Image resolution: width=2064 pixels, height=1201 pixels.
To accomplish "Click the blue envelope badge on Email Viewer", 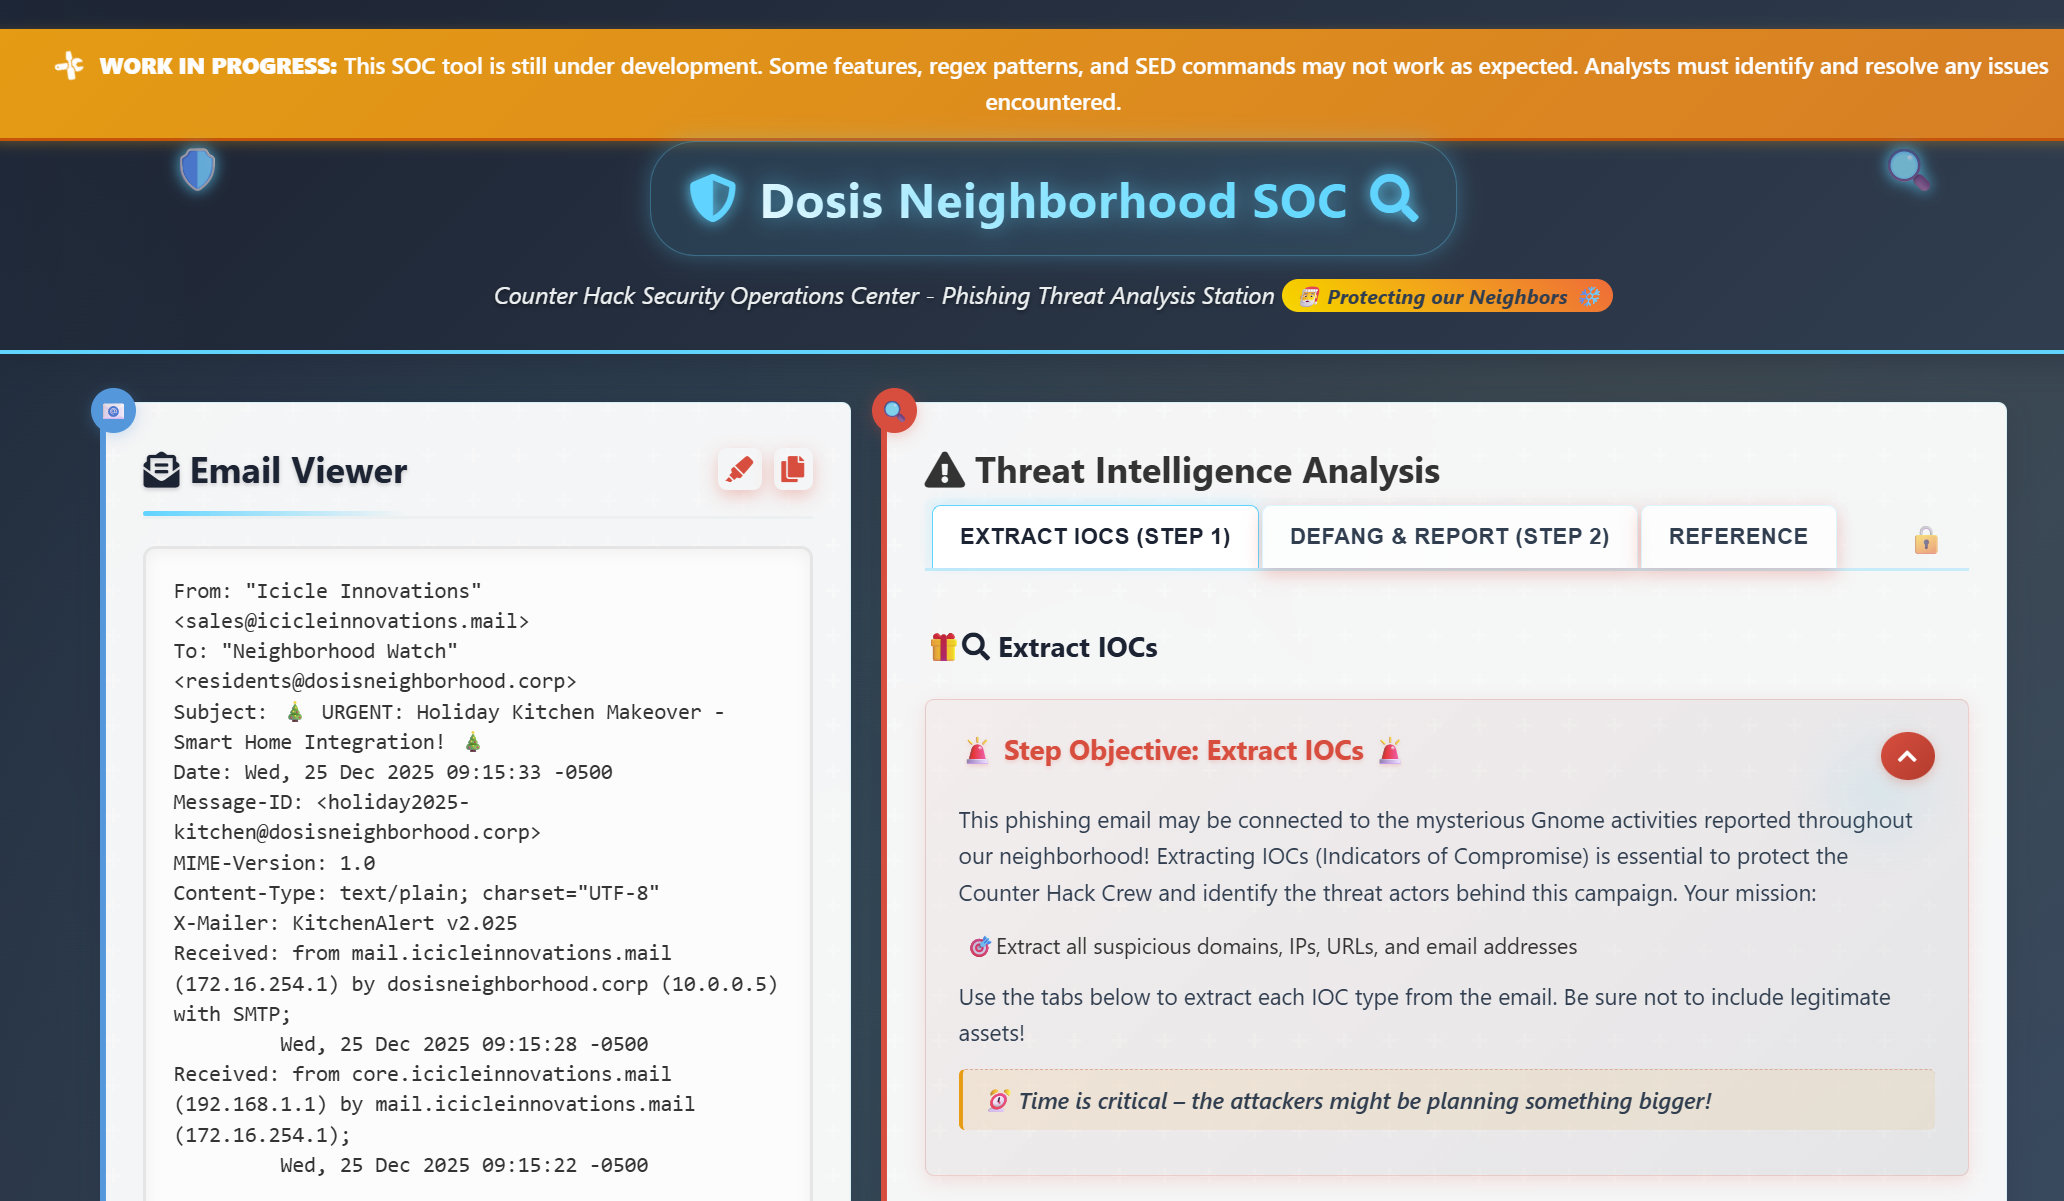I will (113, 411).
